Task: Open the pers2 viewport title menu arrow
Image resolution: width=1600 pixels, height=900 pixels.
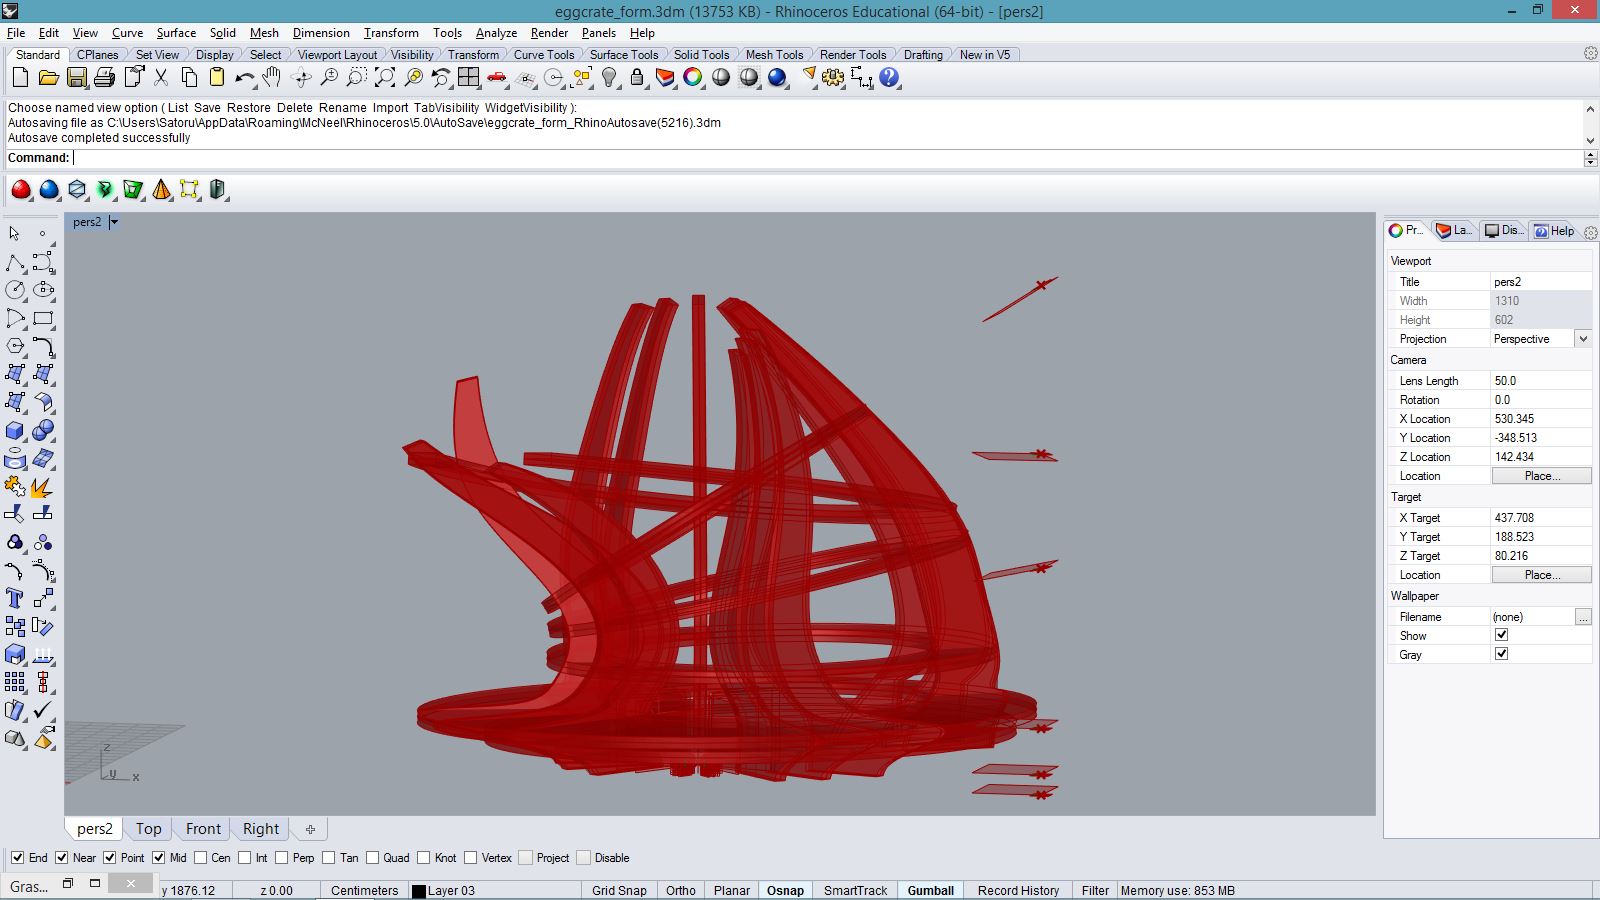Action: pos(114,222)
